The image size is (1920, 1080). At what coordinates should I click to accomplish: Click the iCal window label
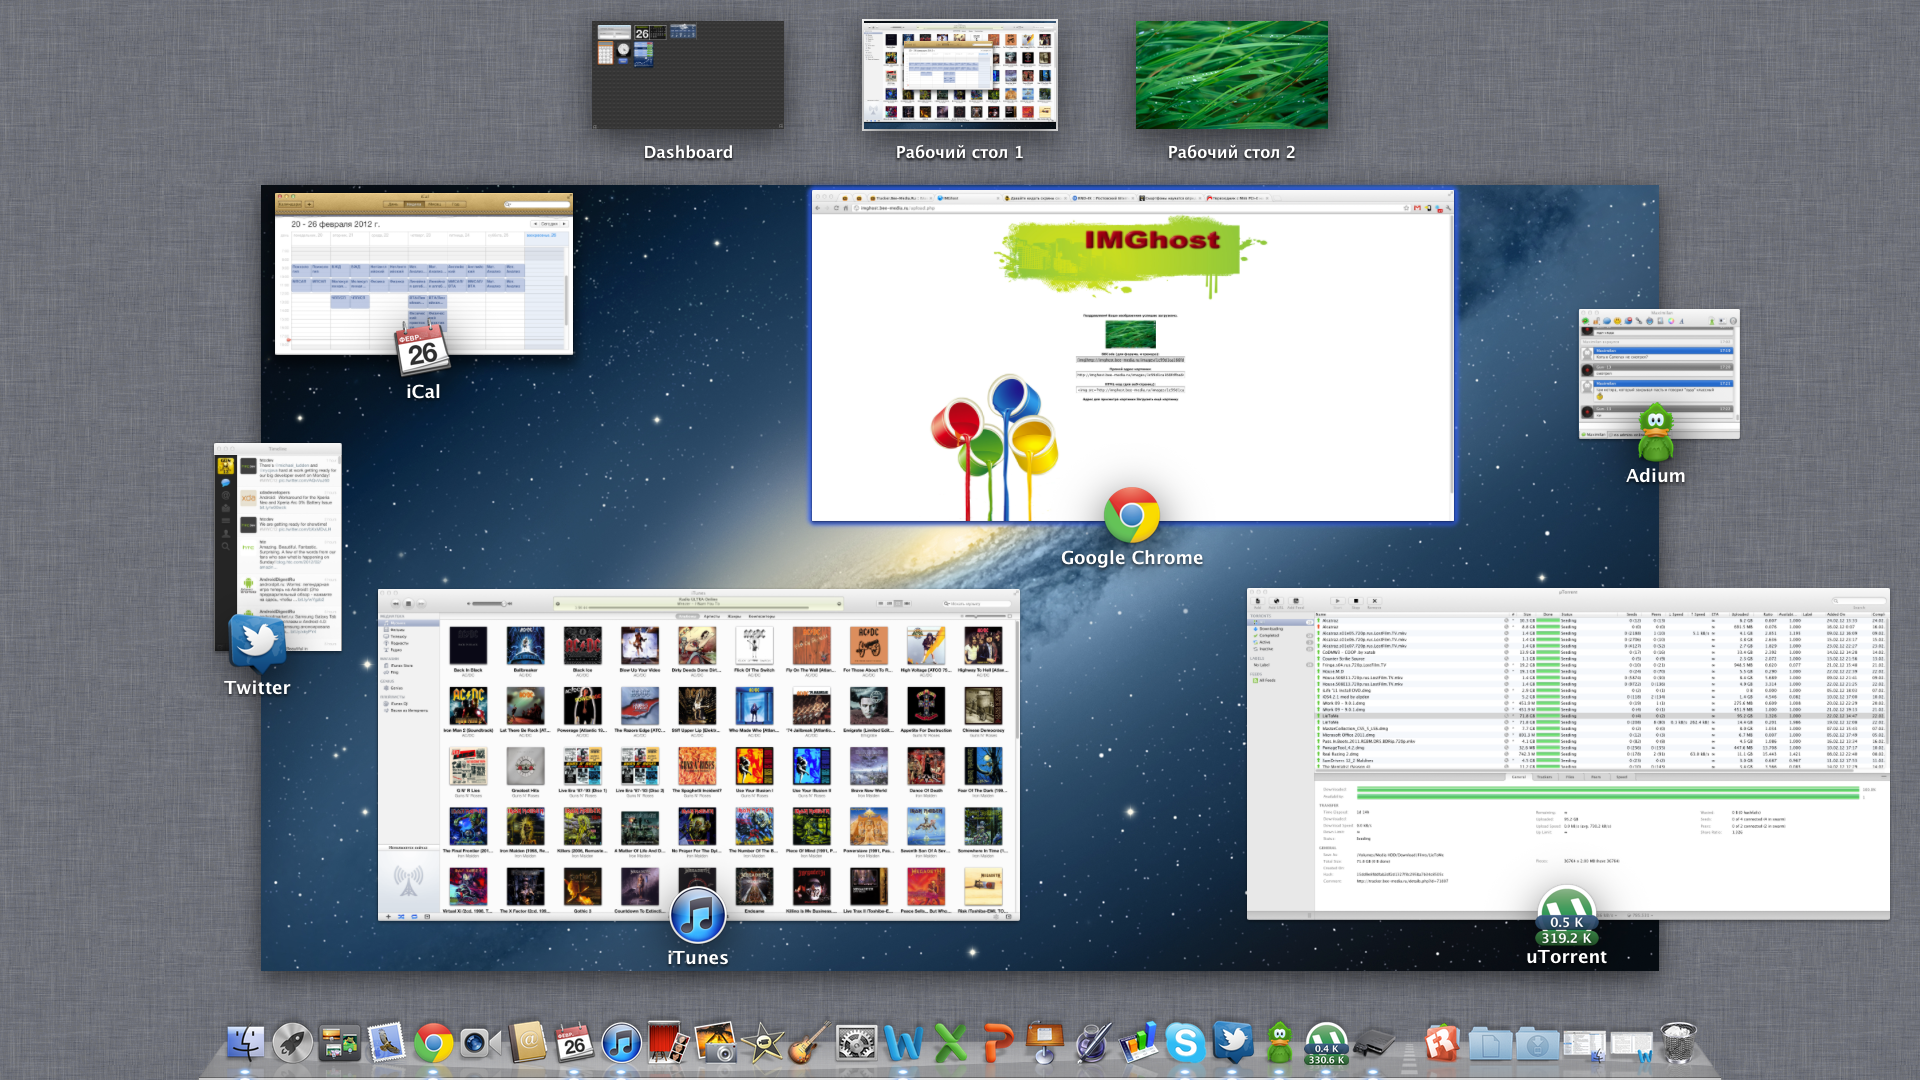[423, 392]
